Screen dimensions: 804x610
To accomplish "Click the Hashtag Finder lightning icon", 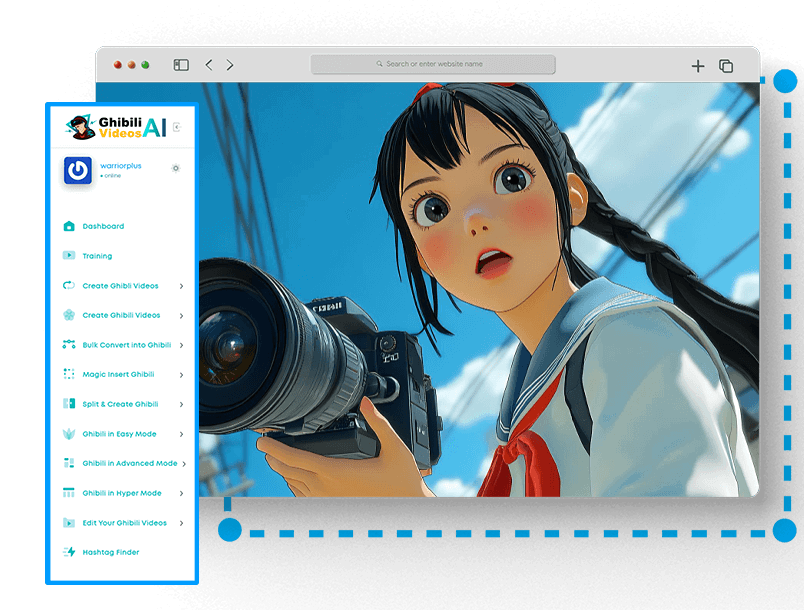I will (x=69, y=552).
